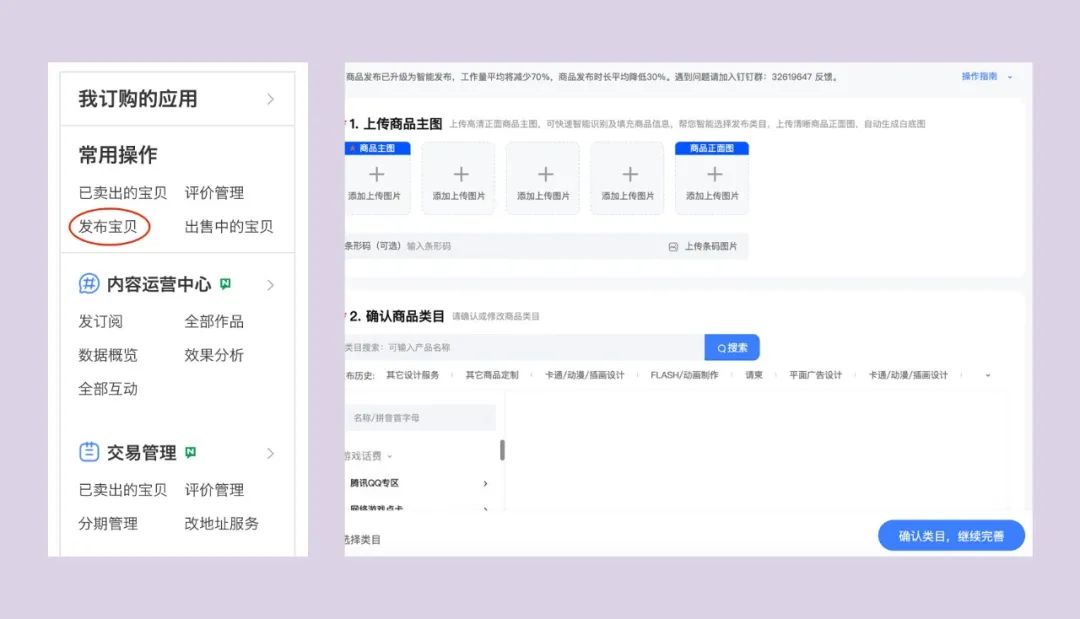Click the green badge next to 内容运营中心

(225, 283)
